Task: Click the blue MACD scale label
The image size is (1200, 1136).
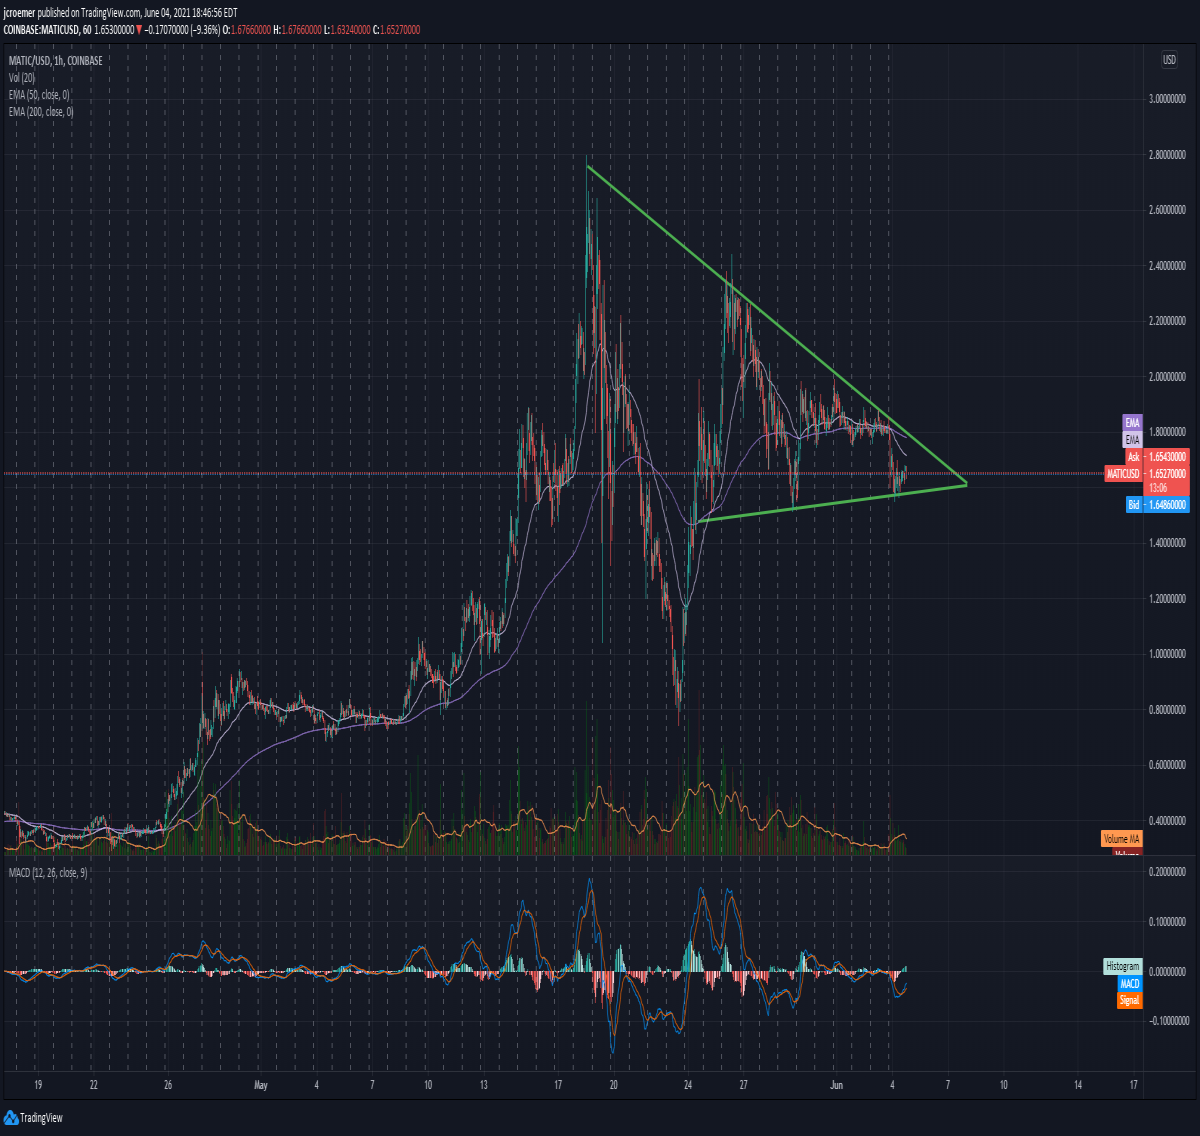Action: [1129, 983]
